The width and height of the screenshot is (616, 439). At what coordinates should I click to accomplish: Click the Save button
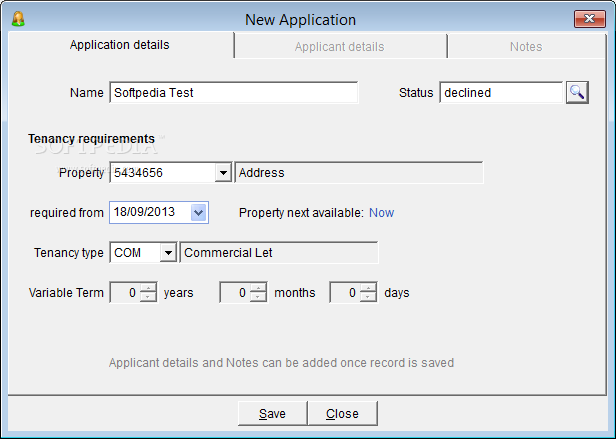(x=272, y=413)
